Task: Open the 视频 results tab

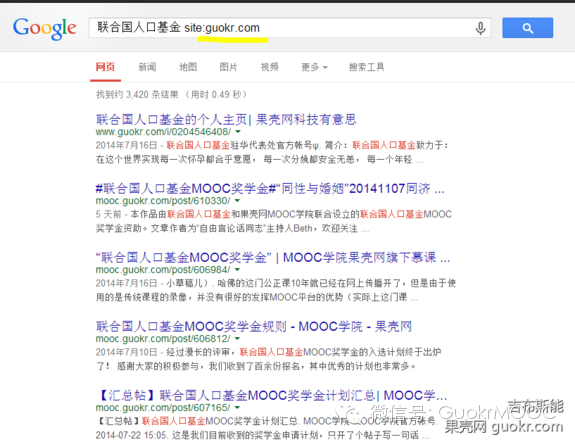Action: point(270,67)
